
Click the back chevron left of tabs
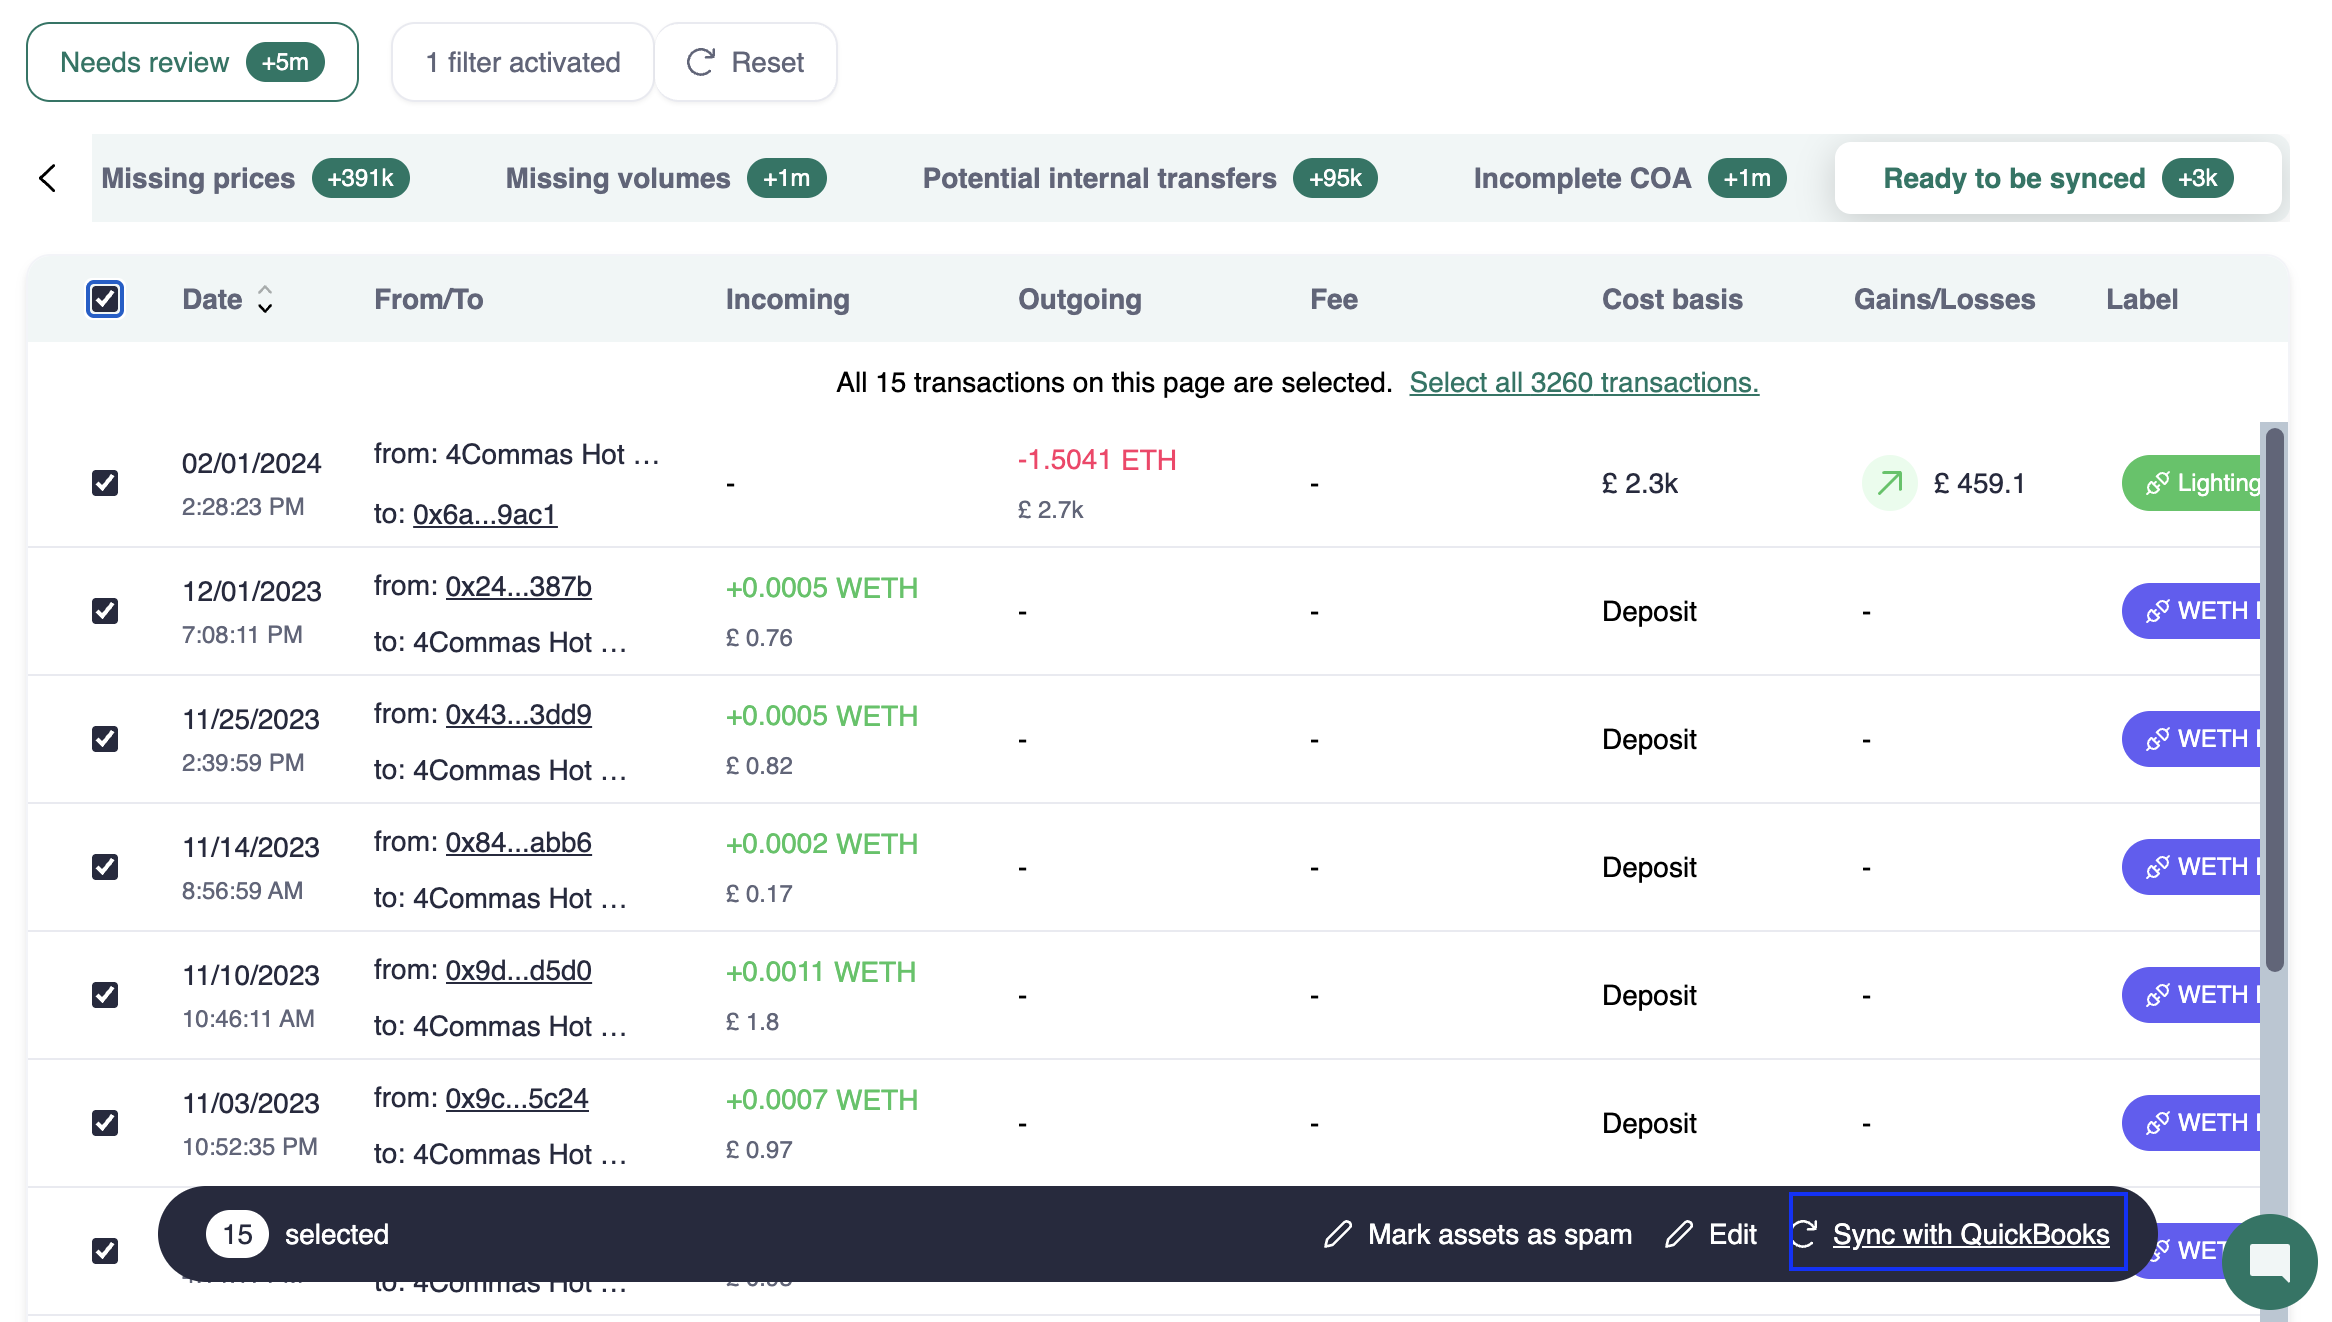coord(47,178)
